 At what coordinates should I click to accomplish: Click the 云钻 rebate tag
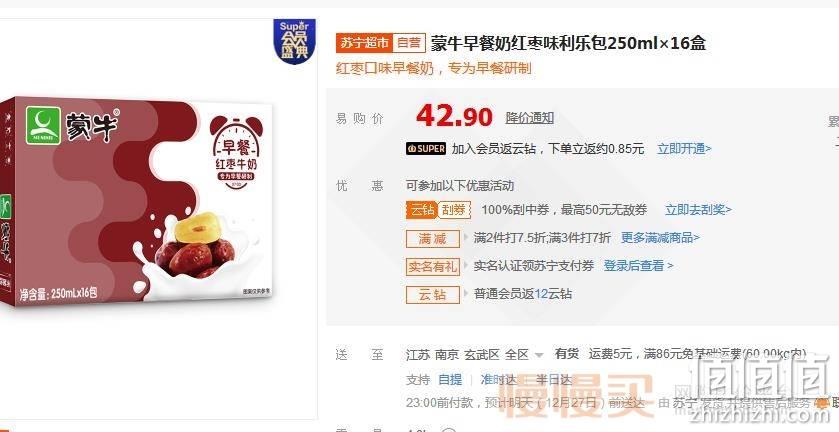click(433, 294)
